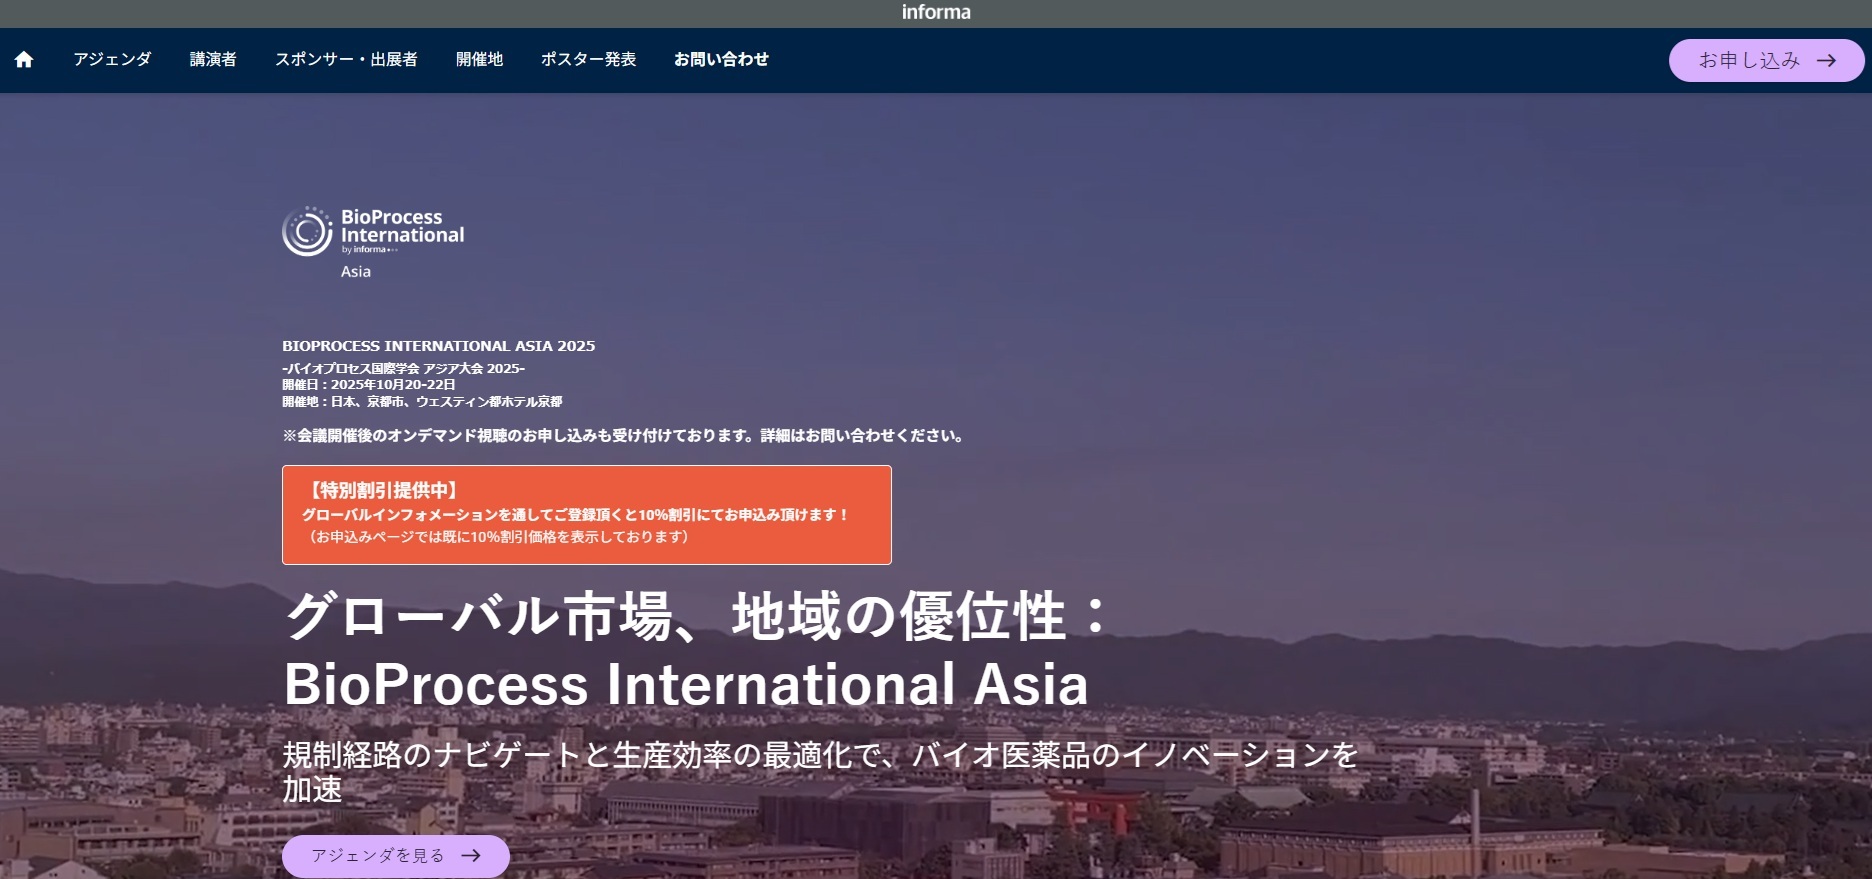Viewport: 1872px width, 879px height.
Task: Open the アジェンダ menu item
Action: (112, 59)
